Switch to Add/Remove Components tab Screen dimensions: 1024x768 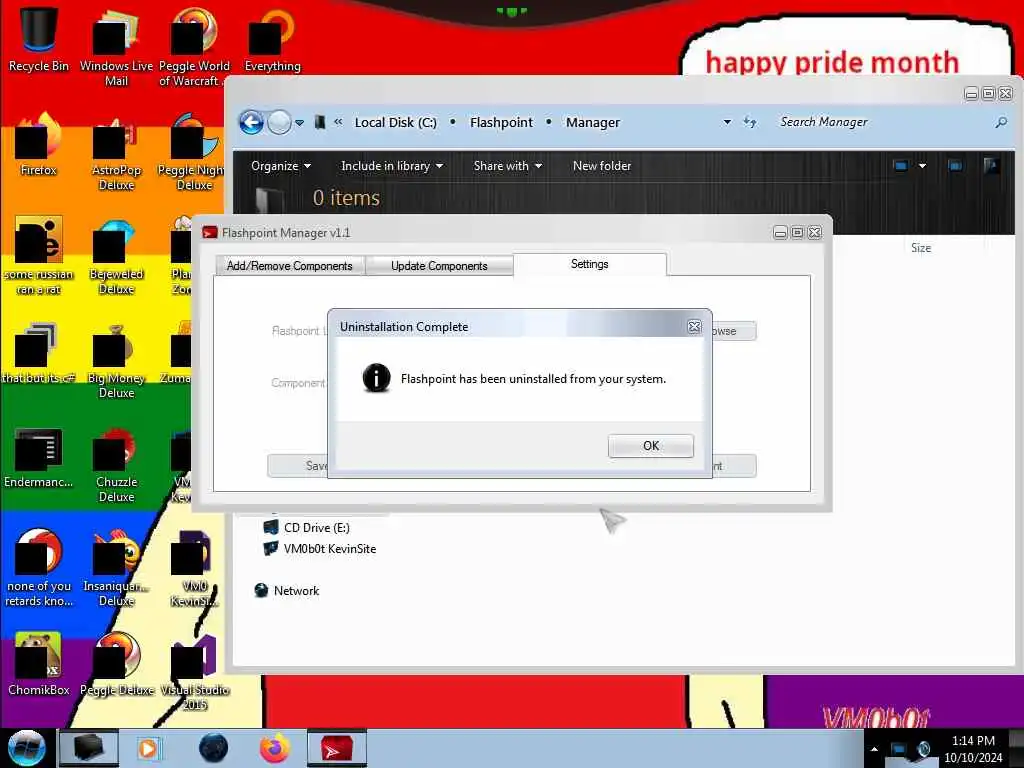click(x=289, y=266)
